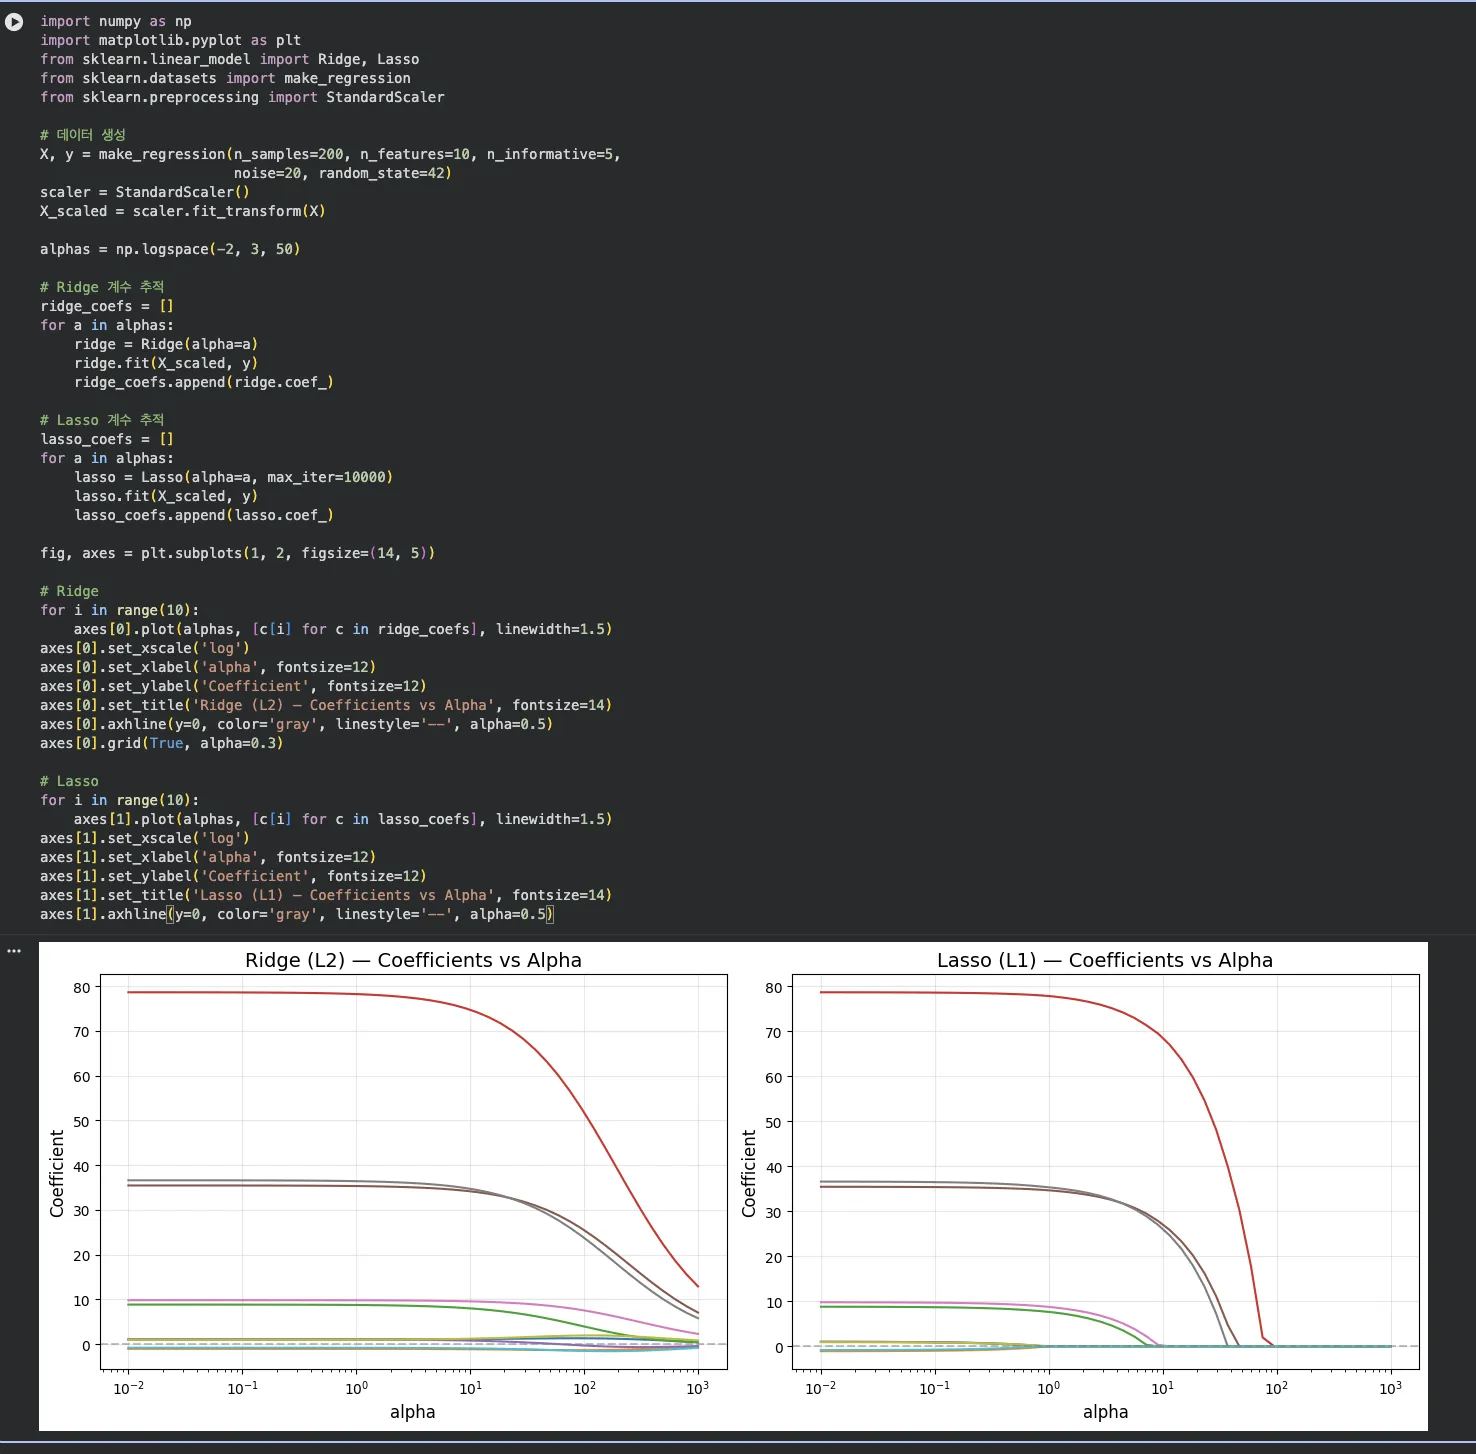
Task: Click the final 'axes[1].axhline' code line
Action: point(296,914)
